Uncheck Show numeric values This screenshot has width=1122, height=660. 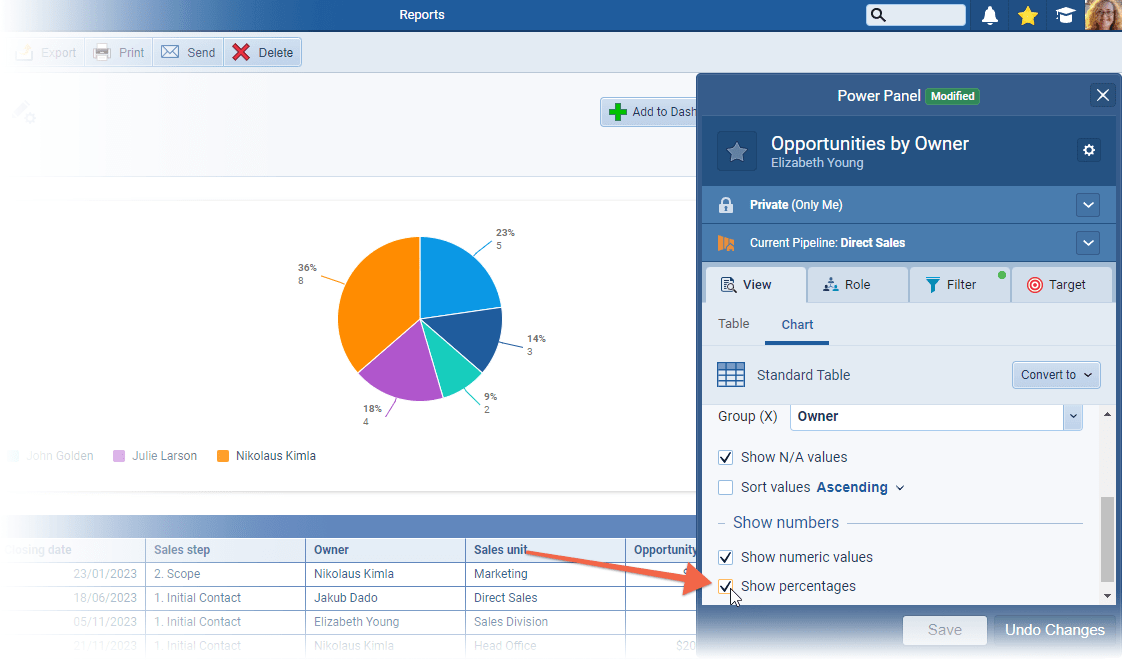(726, 558)
